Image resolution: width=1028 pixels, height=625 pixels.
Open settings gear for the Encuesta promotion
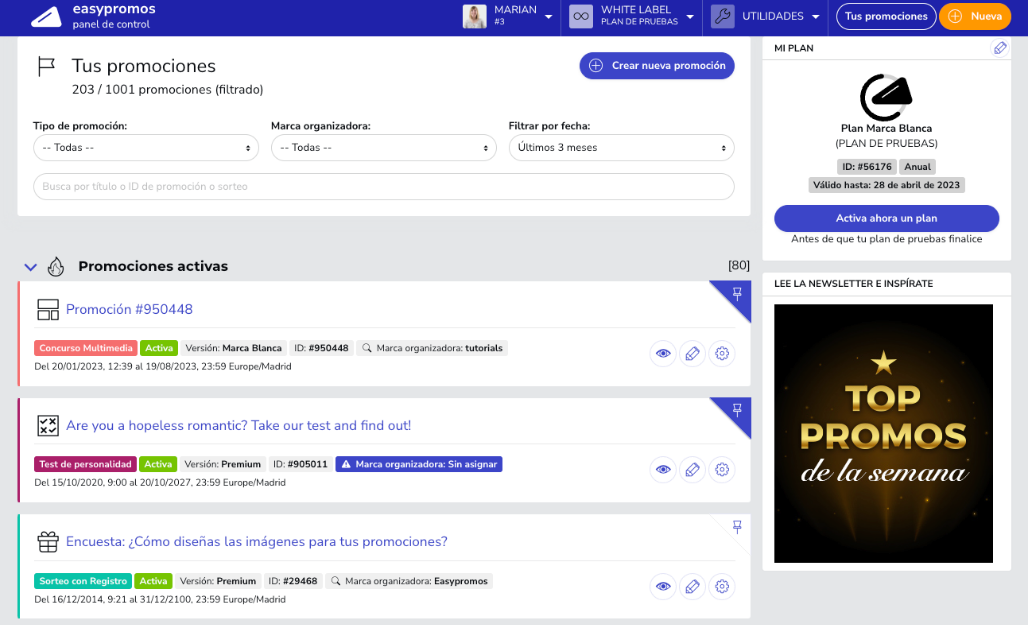click(x=722, y=586)
